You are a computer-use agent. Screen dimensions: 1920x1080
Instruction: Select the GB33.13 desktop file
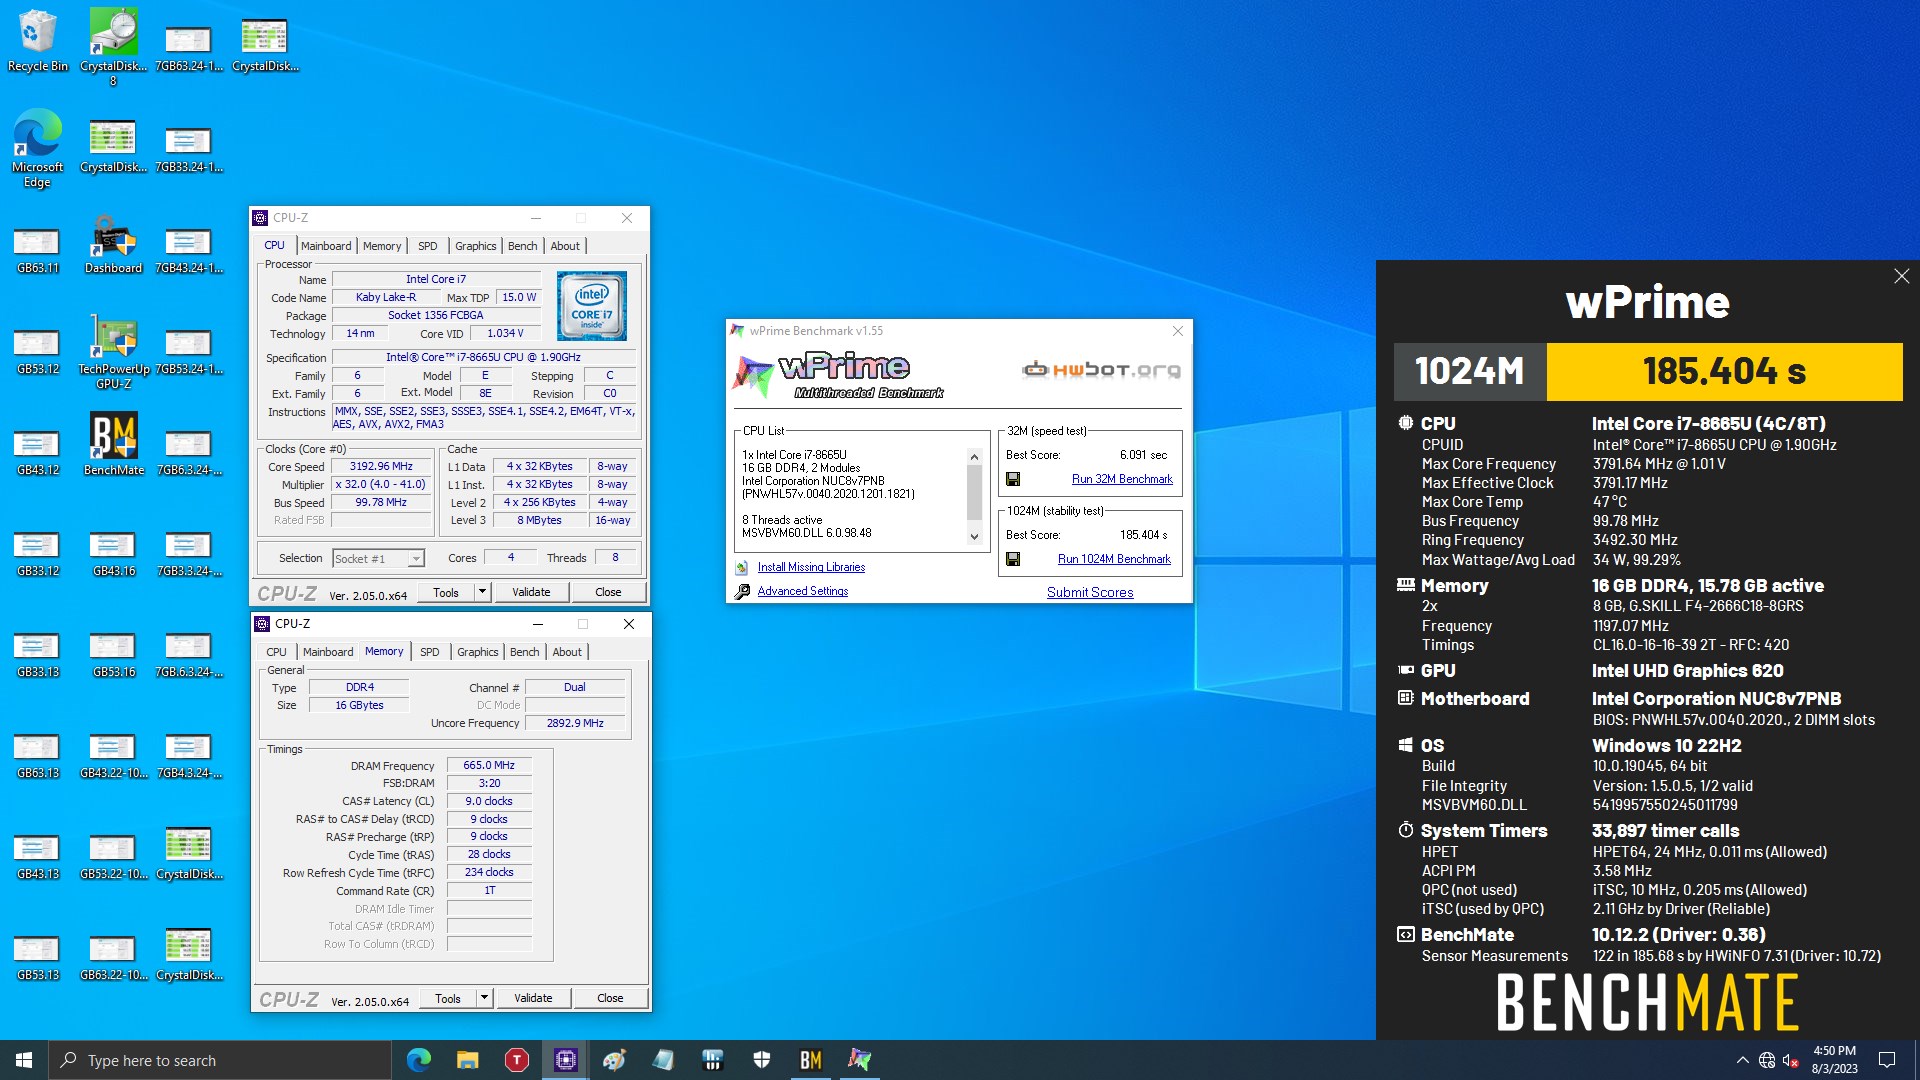pos(37,654)
